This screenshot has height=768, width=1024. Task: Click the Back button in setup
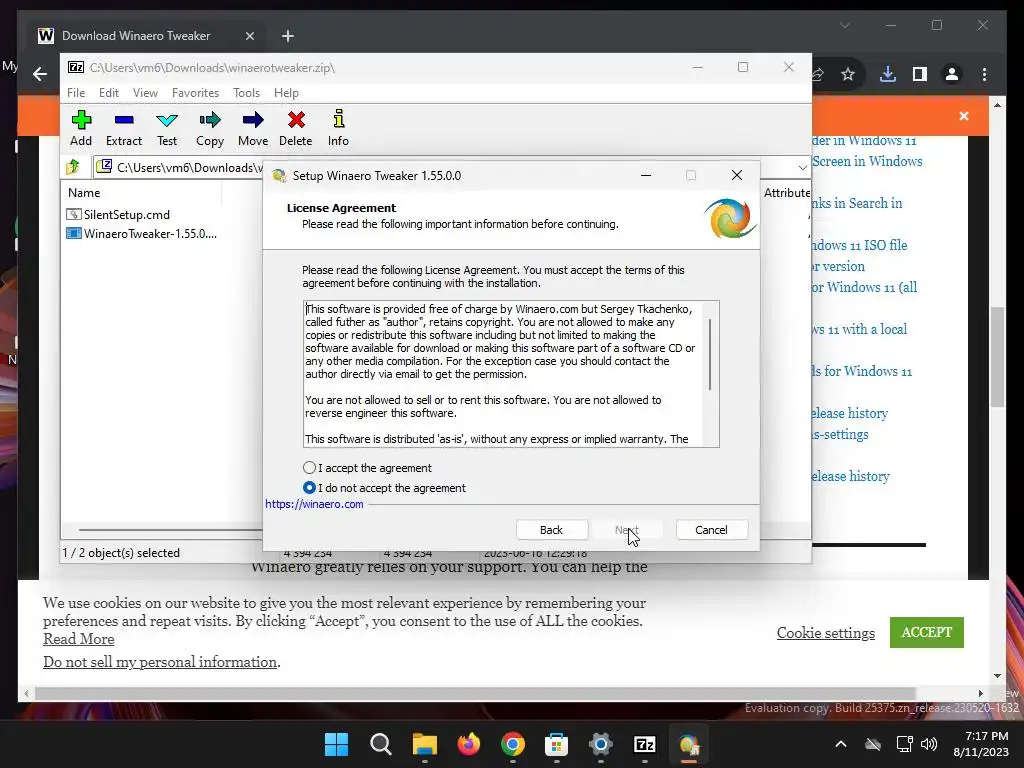point(552,530)
